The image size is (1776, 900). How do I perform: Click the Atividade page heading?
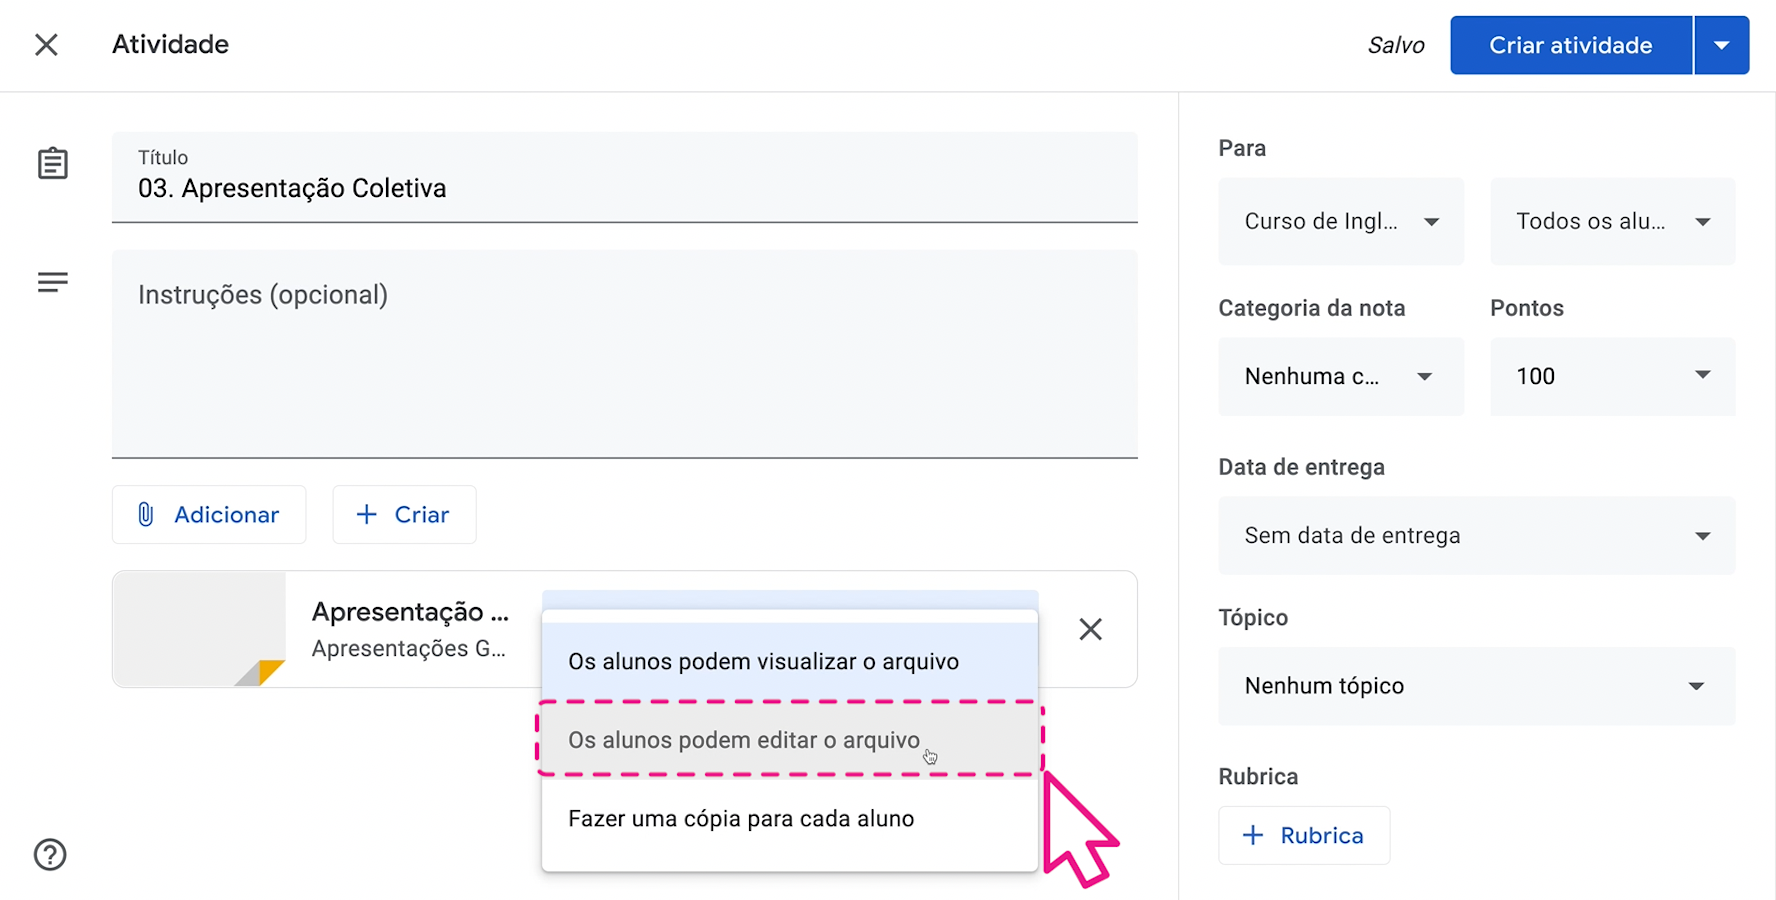tap(170, 44)
